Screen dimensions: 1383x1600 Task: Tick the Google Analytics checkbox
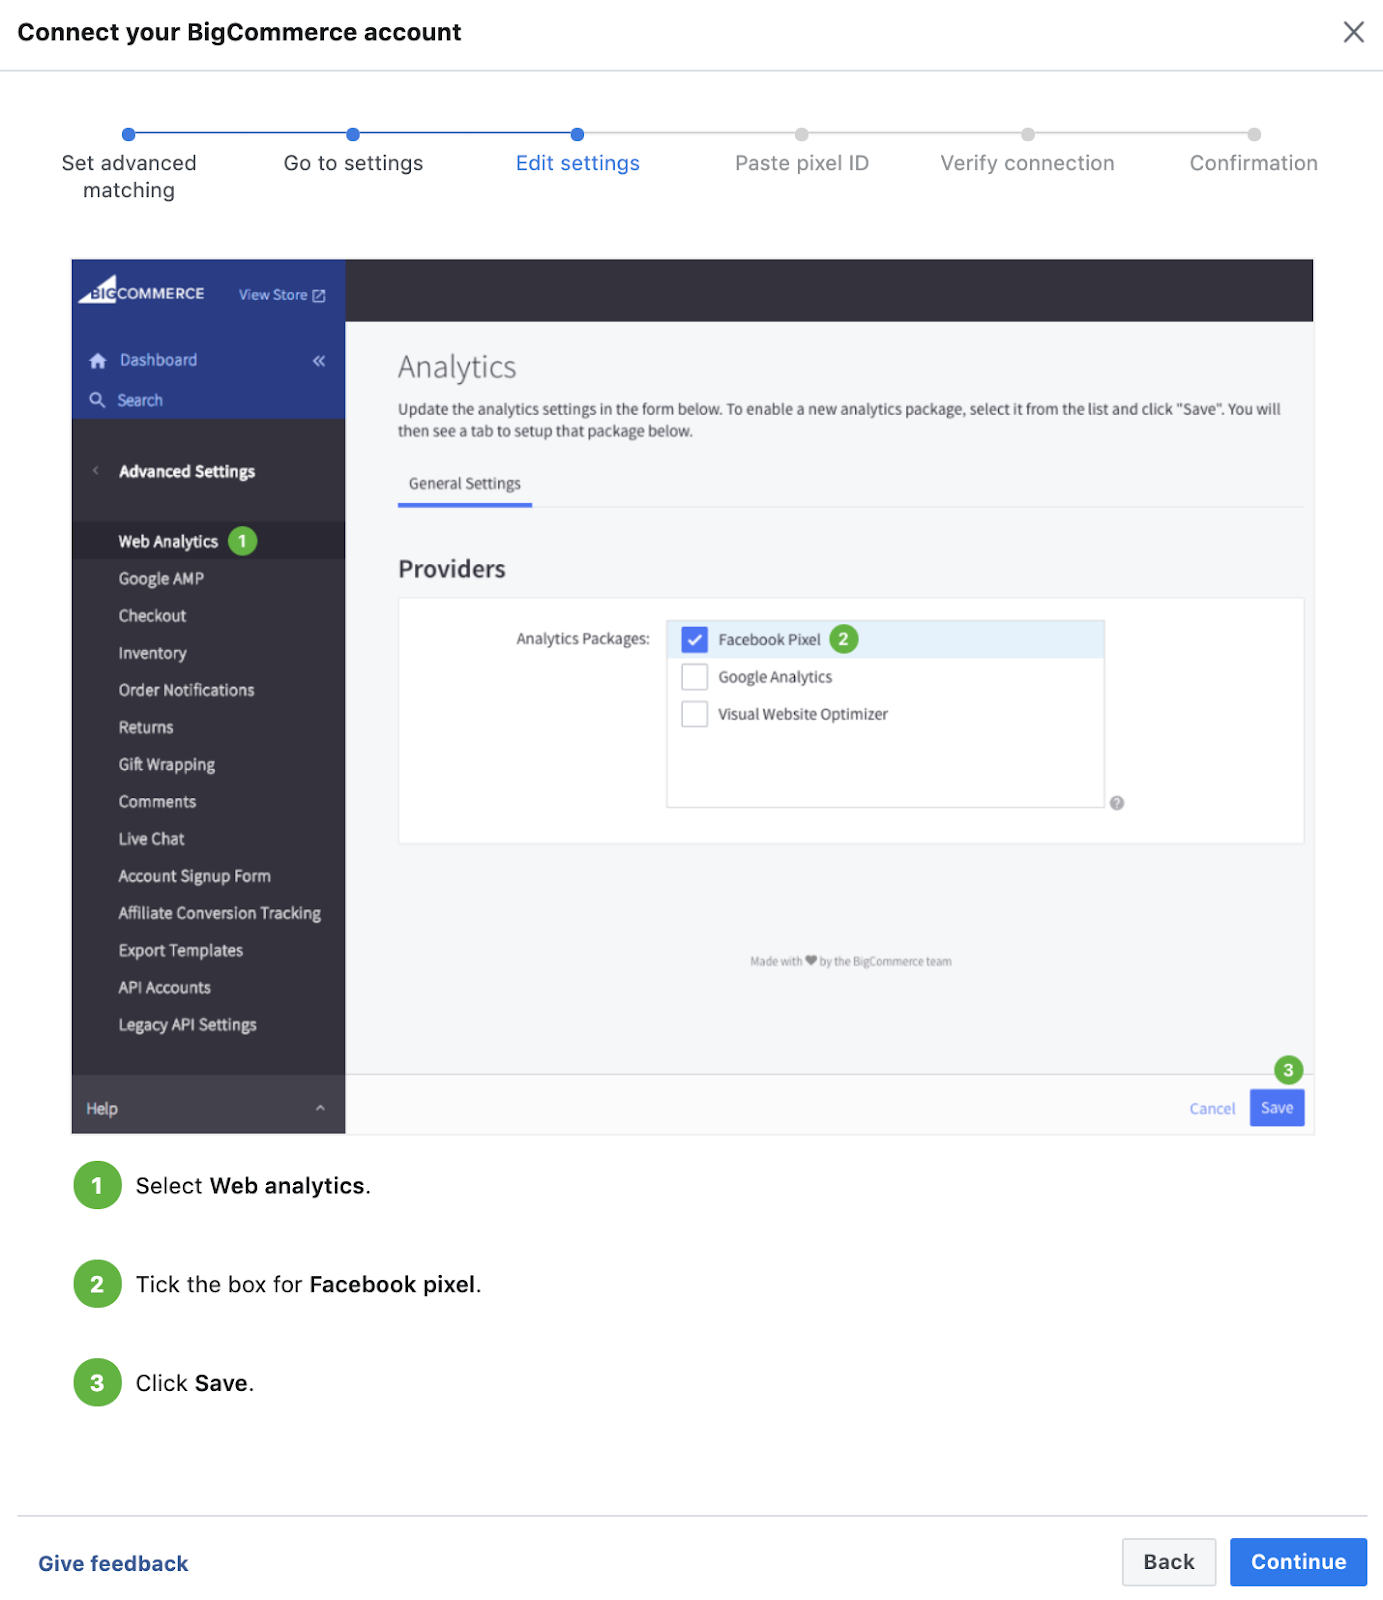694,677
